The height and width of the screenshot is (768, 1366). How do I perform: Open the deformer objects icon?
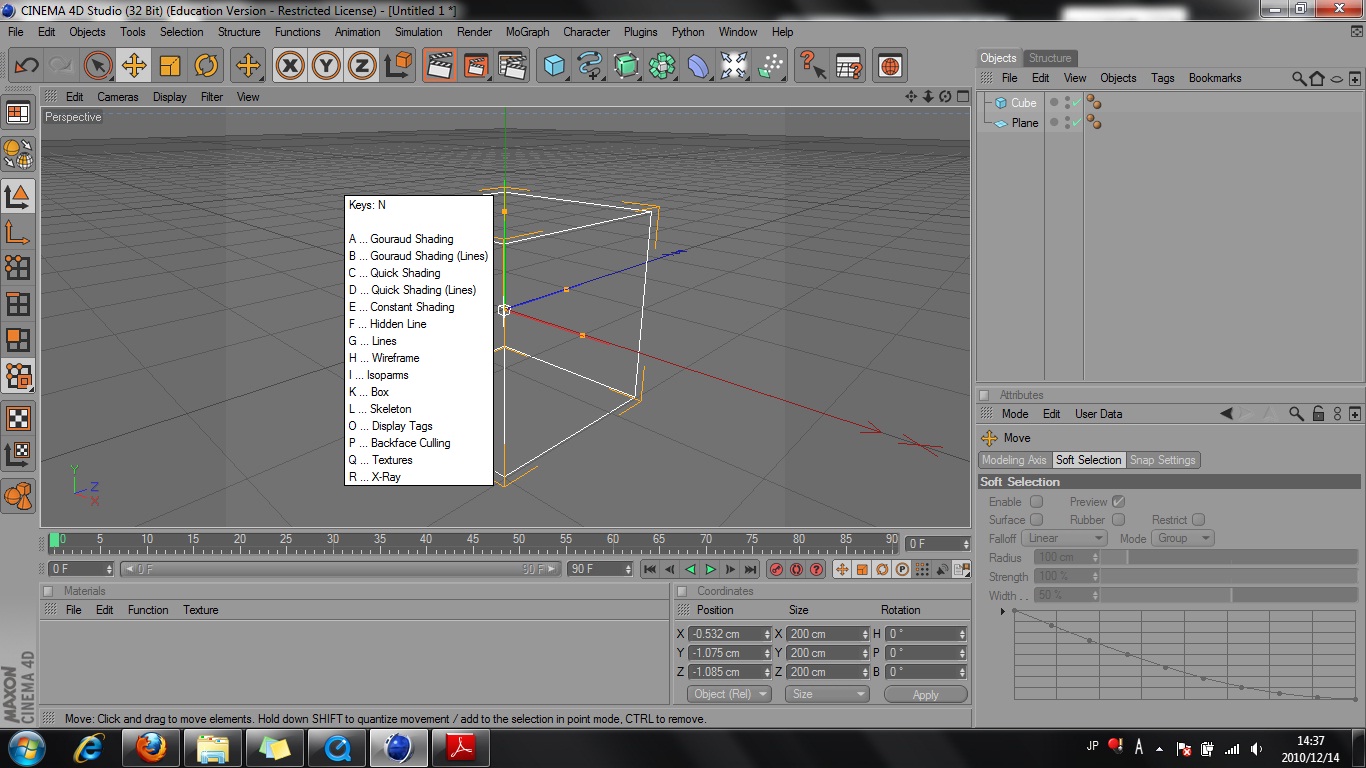(x=698, y=66)
